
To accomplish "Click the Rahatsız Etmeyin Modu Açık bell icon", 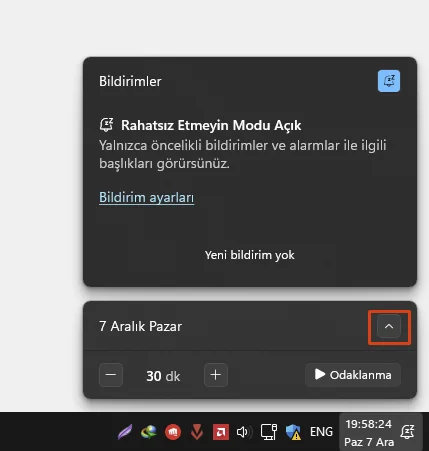I will pos(106,125).
